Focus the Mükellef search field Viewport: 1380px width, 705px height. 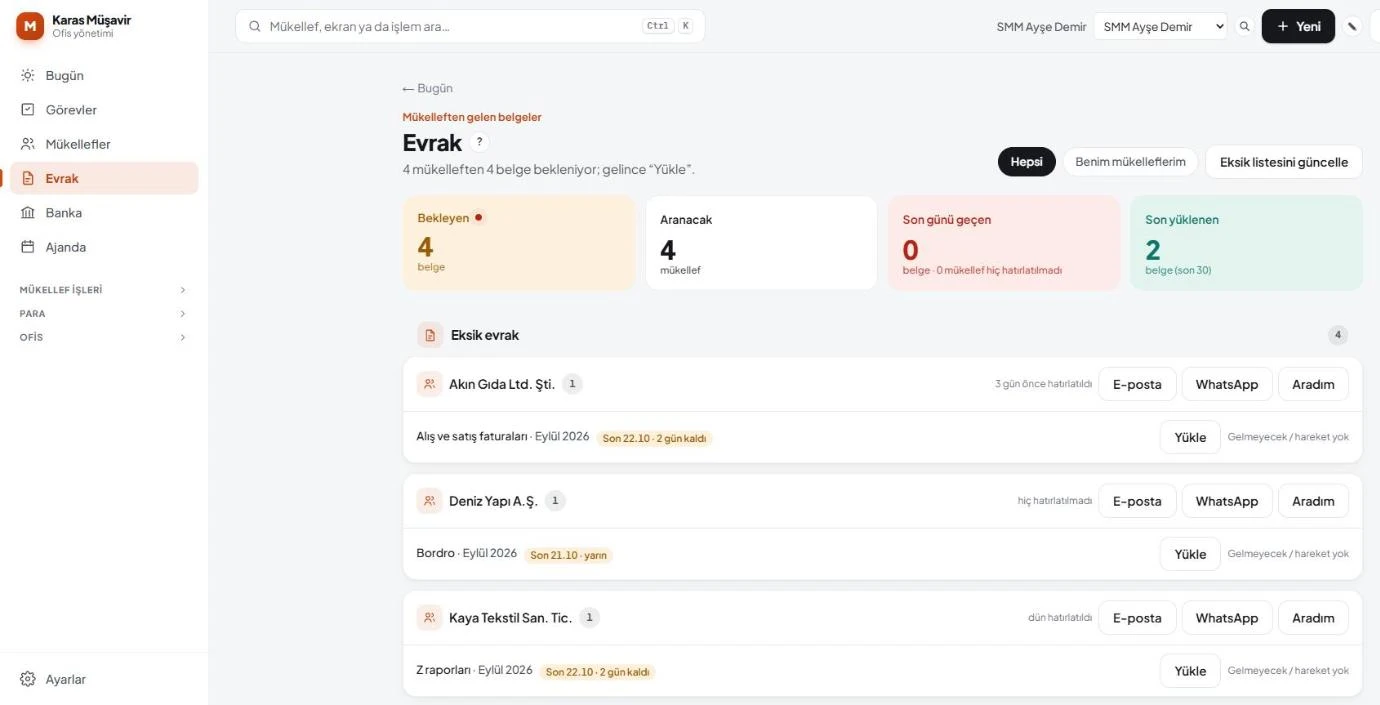pyautogui.click(x=470, y=26)
